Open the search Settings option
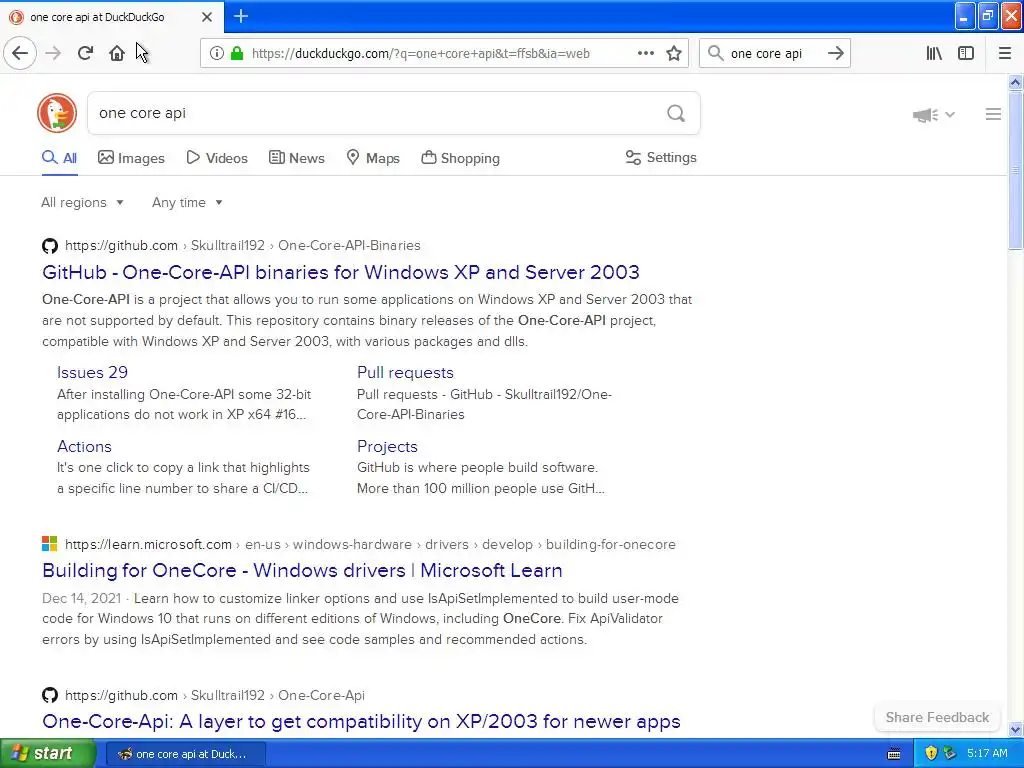 click(x=661, y=157)
